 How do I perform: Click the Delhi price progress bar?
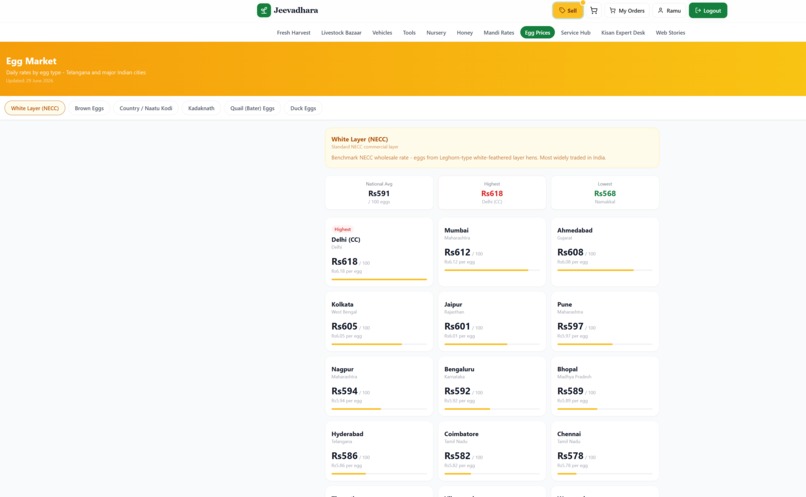tap(379, 279)
